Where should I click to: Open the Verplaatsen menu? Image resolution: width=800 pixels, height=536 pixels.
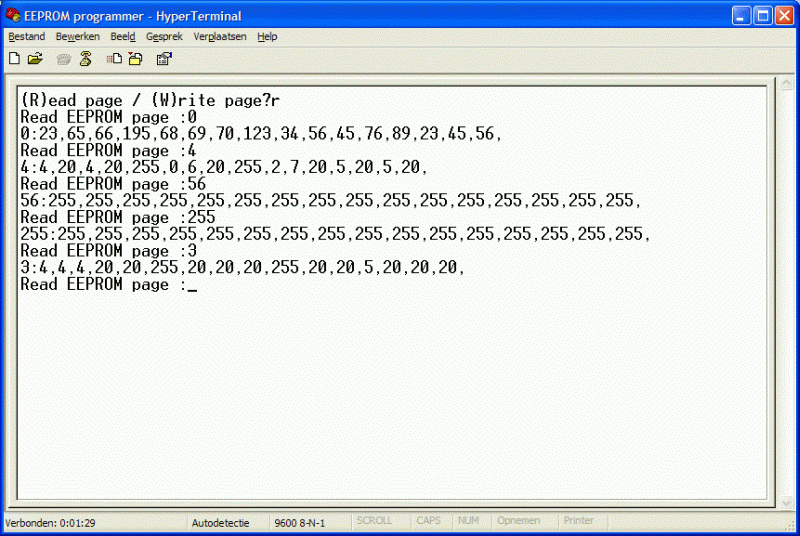click(220, 37)
